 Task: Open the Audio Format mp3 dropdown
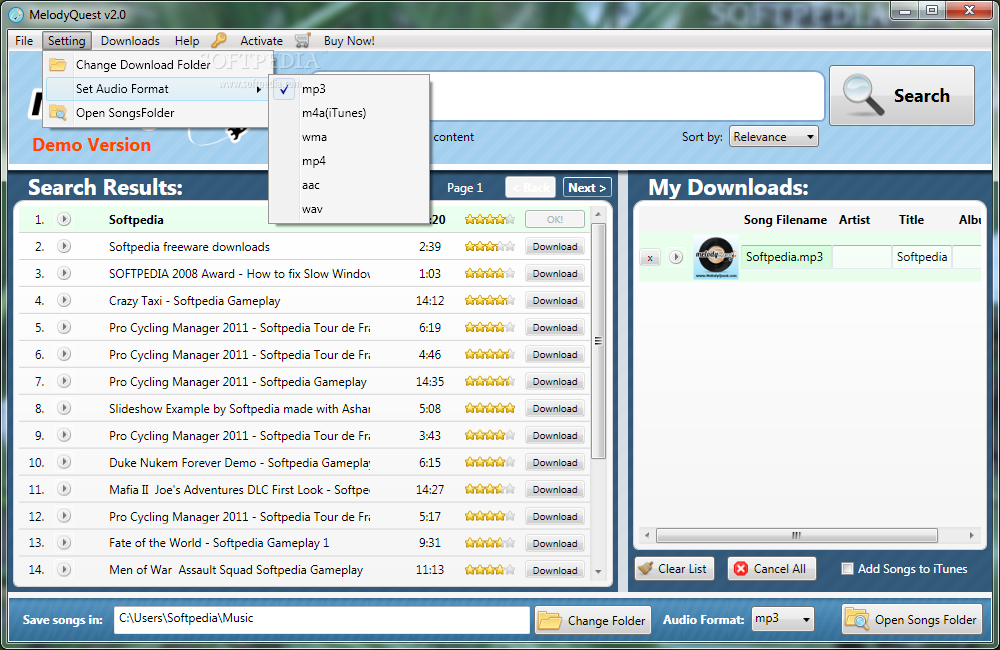pos(783,619)
